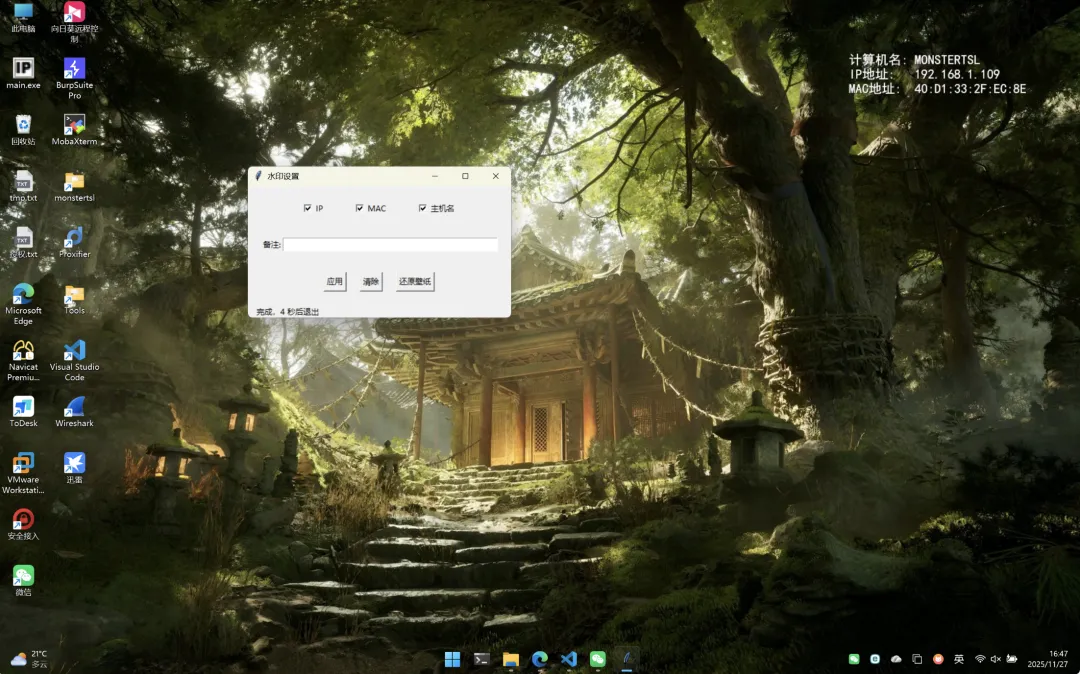This screenshot has height=674, width=1080.
Task: Open File Explorer from the taskbar
Action: (510, 659)
